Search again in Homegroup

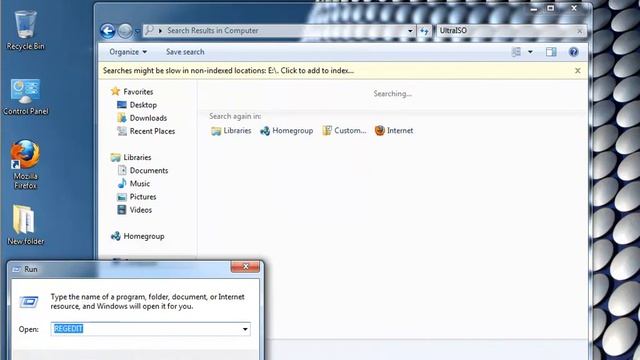tap(287, 131)
